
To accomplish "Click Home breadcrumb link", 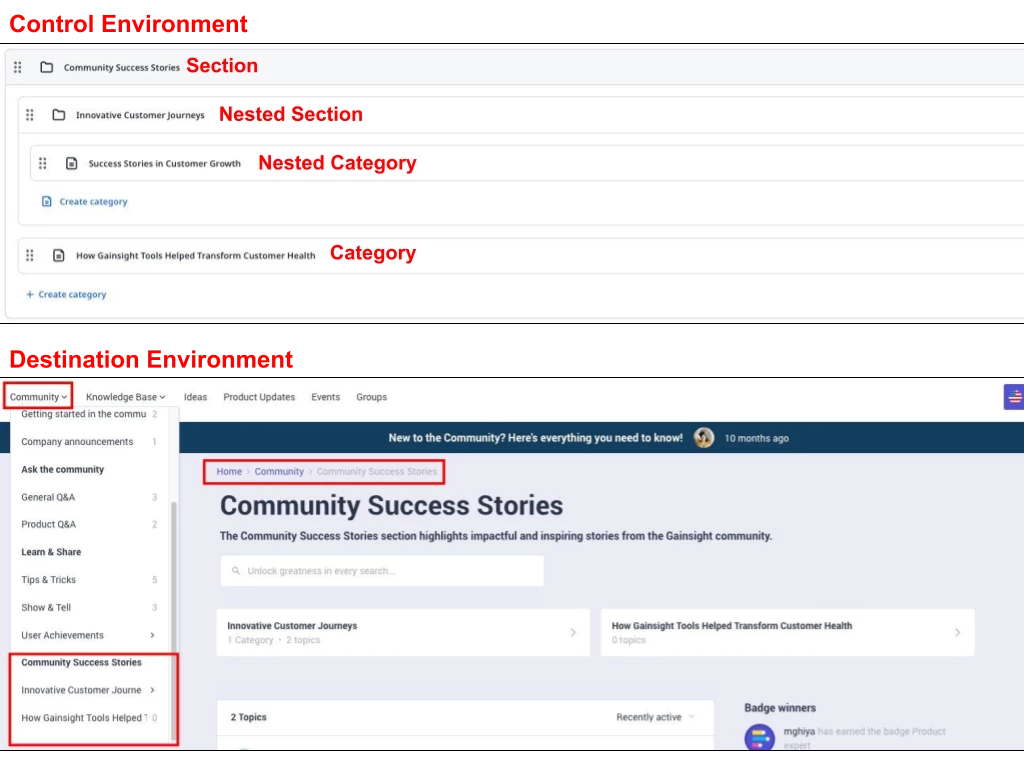I will click(229, 472).
